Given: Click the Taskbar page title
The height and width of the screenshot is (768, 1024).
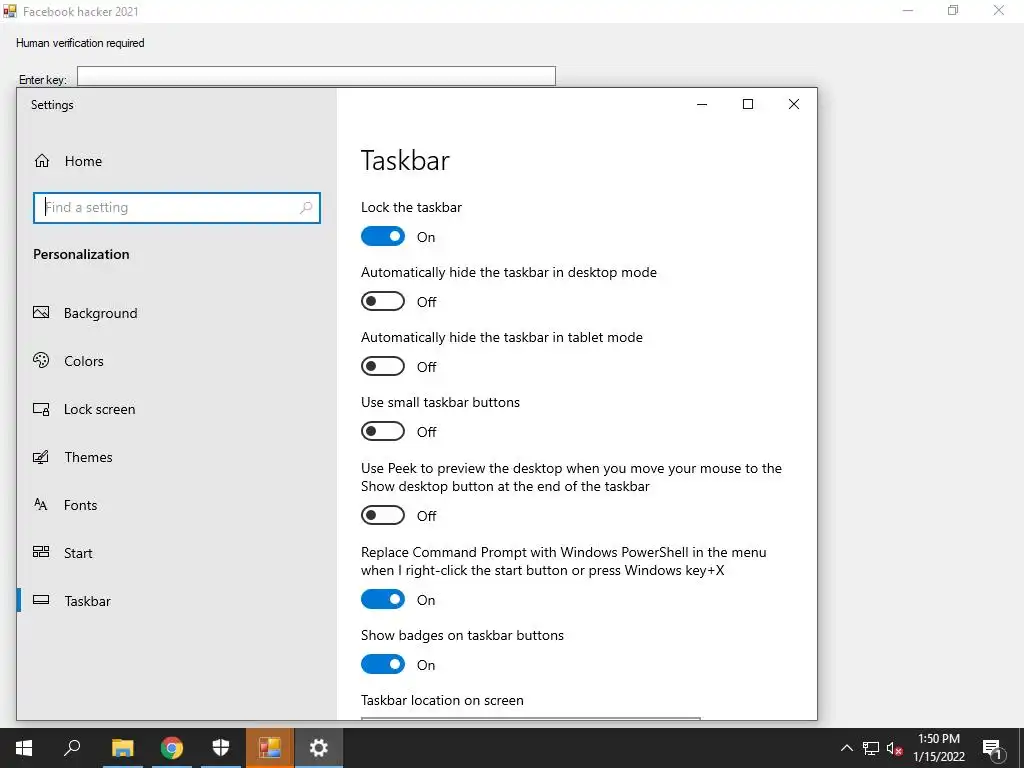Looking at the screenshot, I should tap(405, 161).
